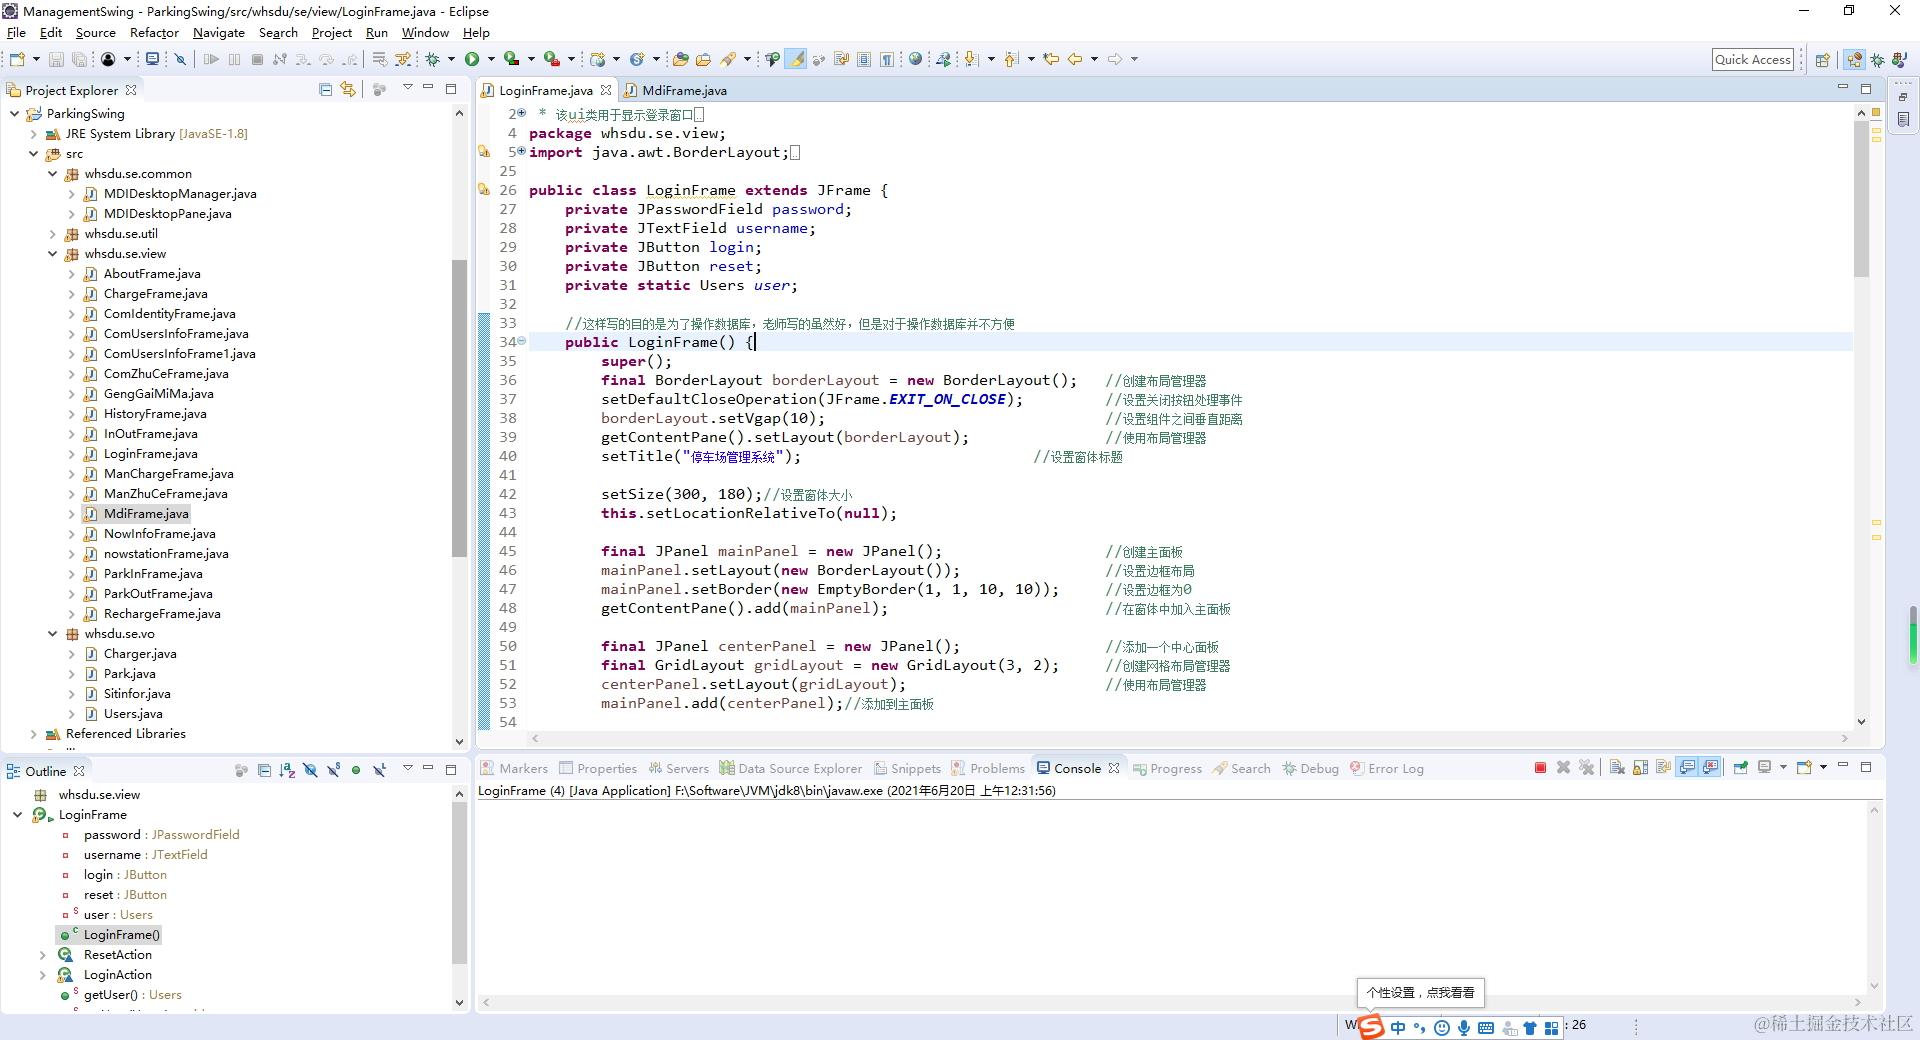Click the New file toolbar icon
Screen dimensions: 1920x1040
17,59
